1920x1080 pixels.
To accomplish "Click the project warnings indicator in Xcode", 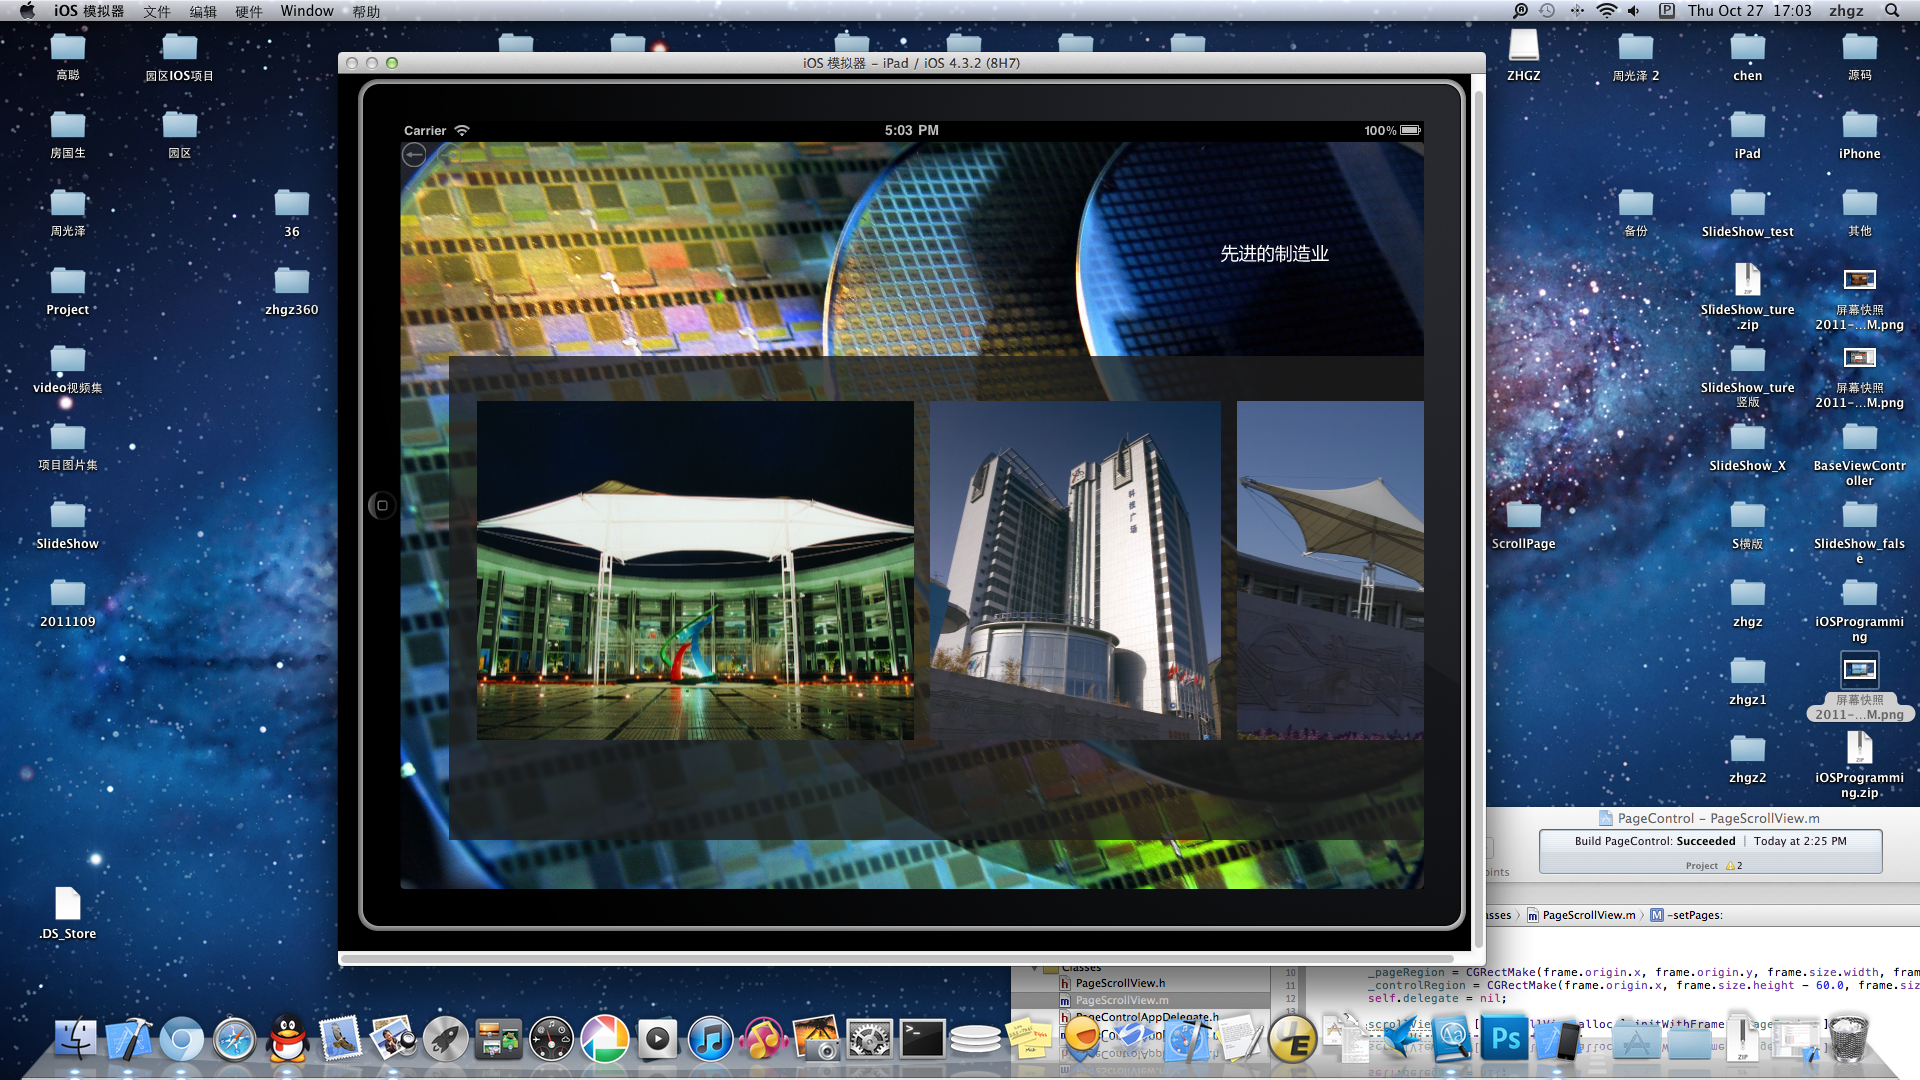I will pyautogui.click(x=1734, y=866).
